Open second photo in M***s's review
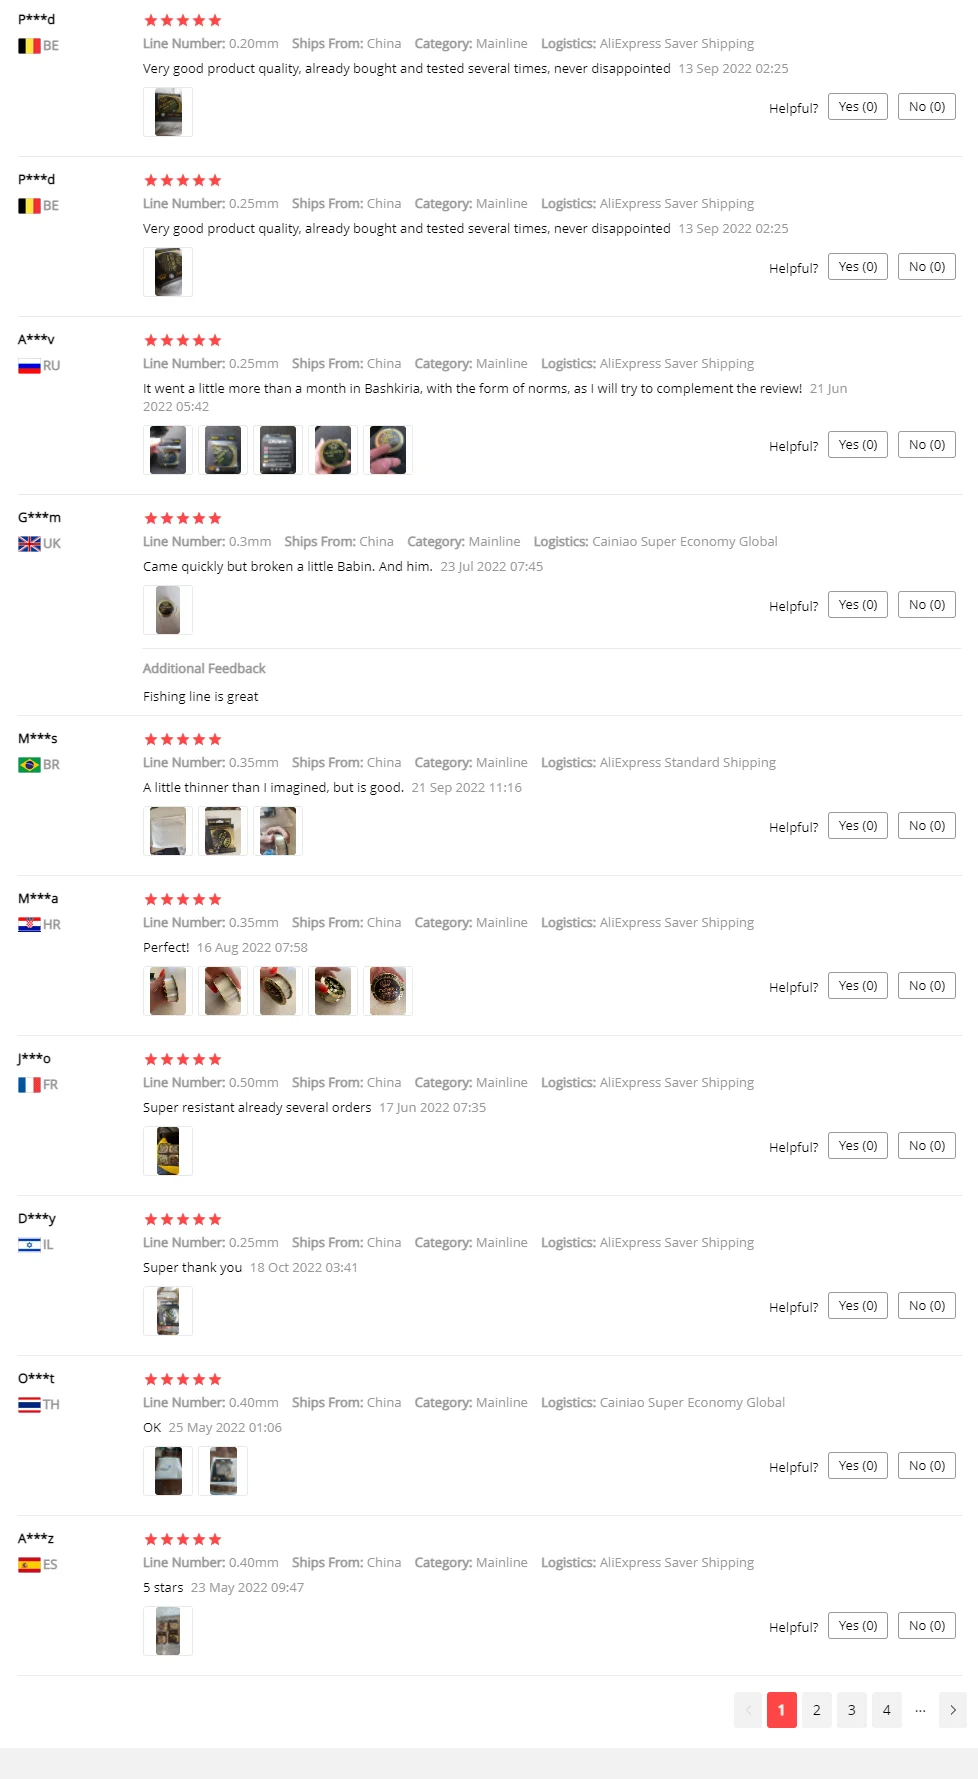This screenshot has width=978, height=1779. coord(223,831)
